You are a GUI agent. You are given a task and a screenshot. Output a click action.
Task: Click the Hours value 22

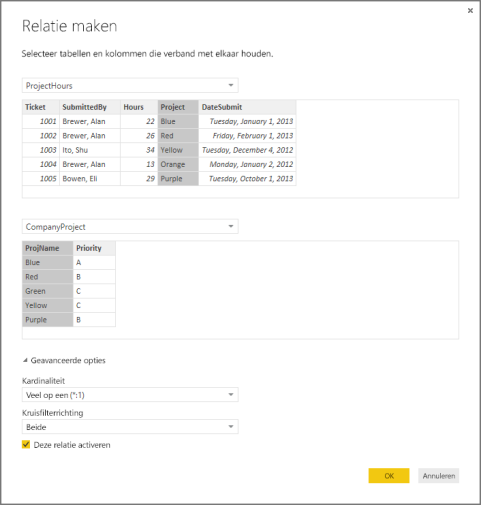(x=139, y=122)
